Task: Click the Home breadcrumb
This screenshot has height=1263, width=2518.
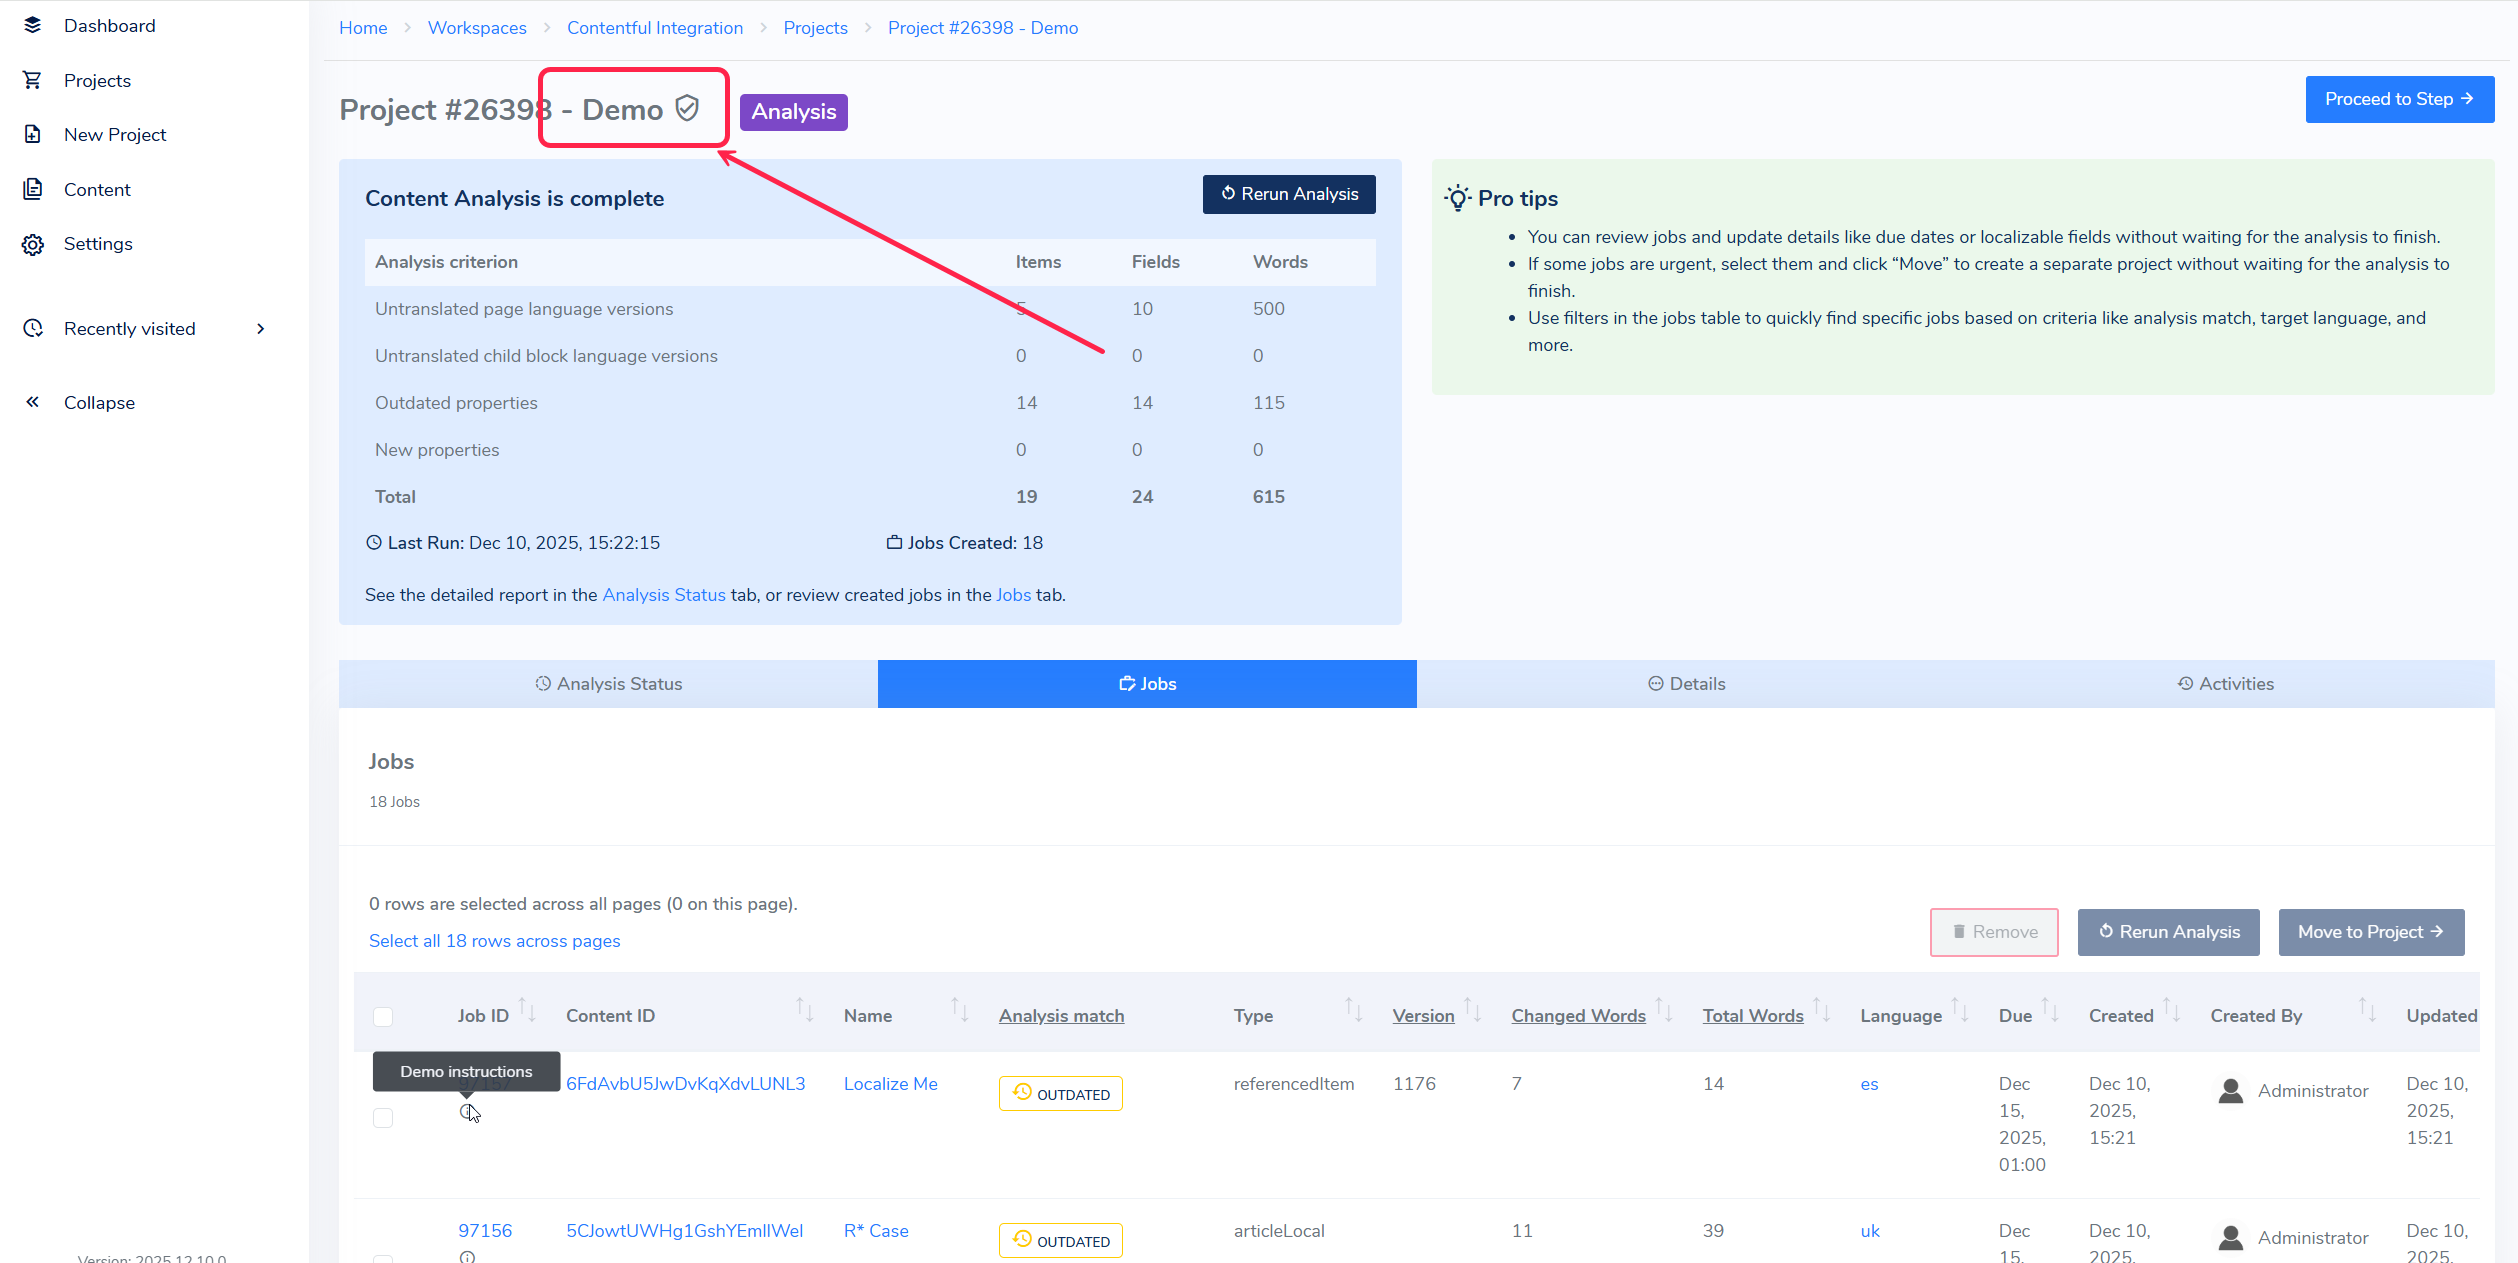Action: pyautogui.click(x=363, y=28)
